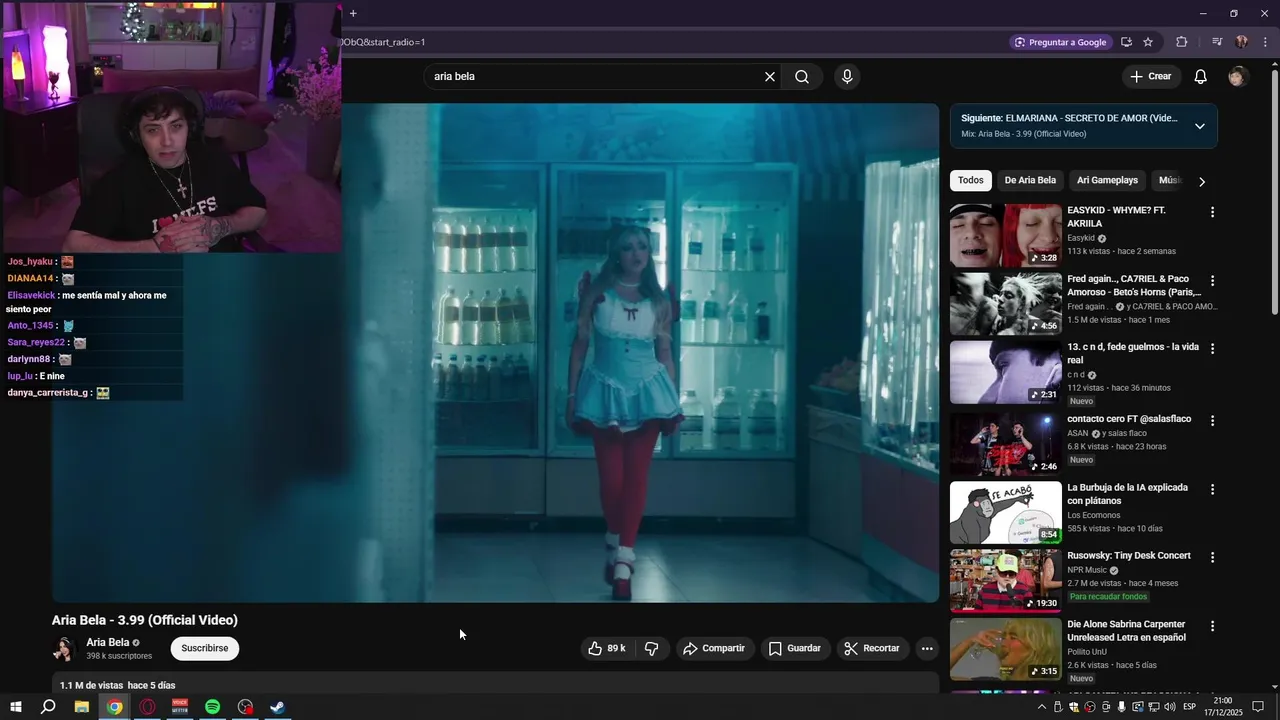Open Fred again Beto's Horns video title

(x=1134, y=286)
